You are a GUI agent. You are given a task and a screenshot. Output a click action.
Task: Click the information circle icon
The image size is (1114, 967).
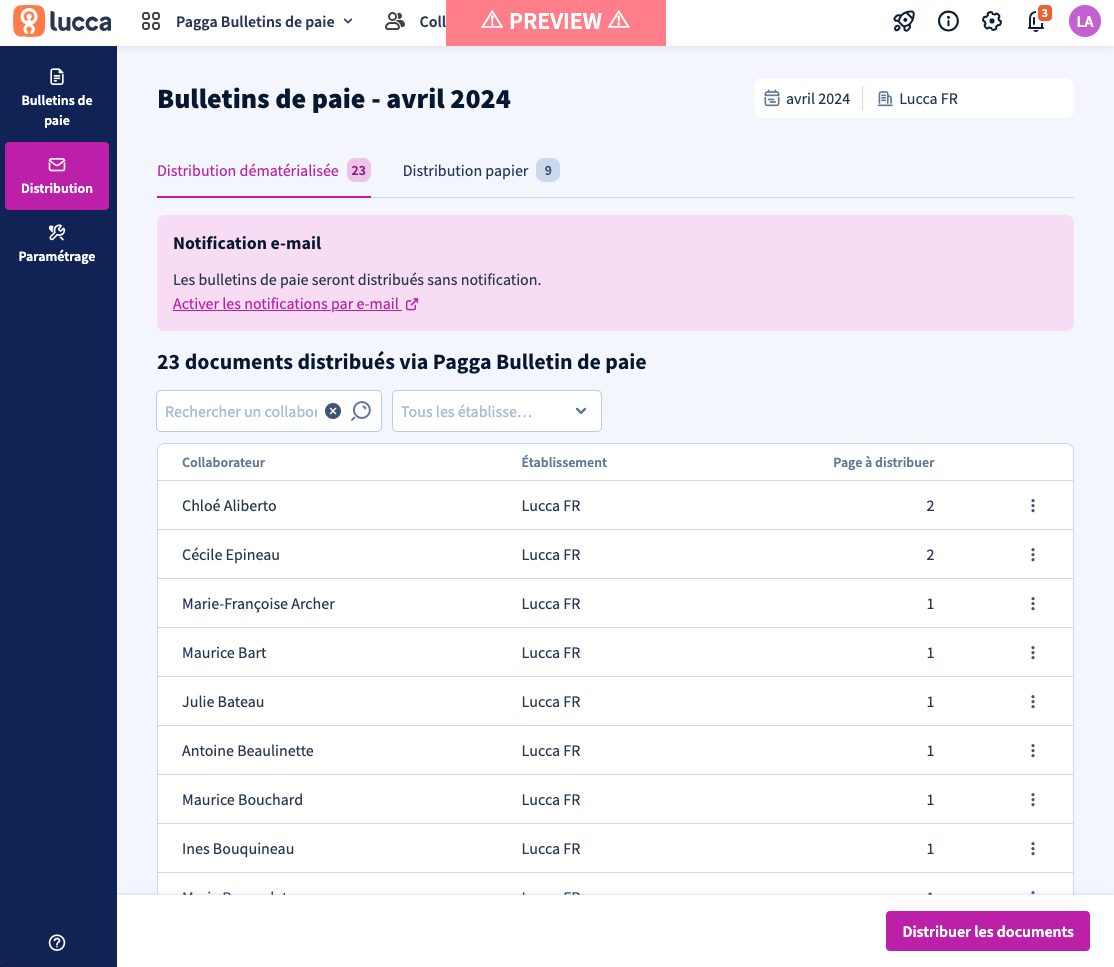click(948, 21)
